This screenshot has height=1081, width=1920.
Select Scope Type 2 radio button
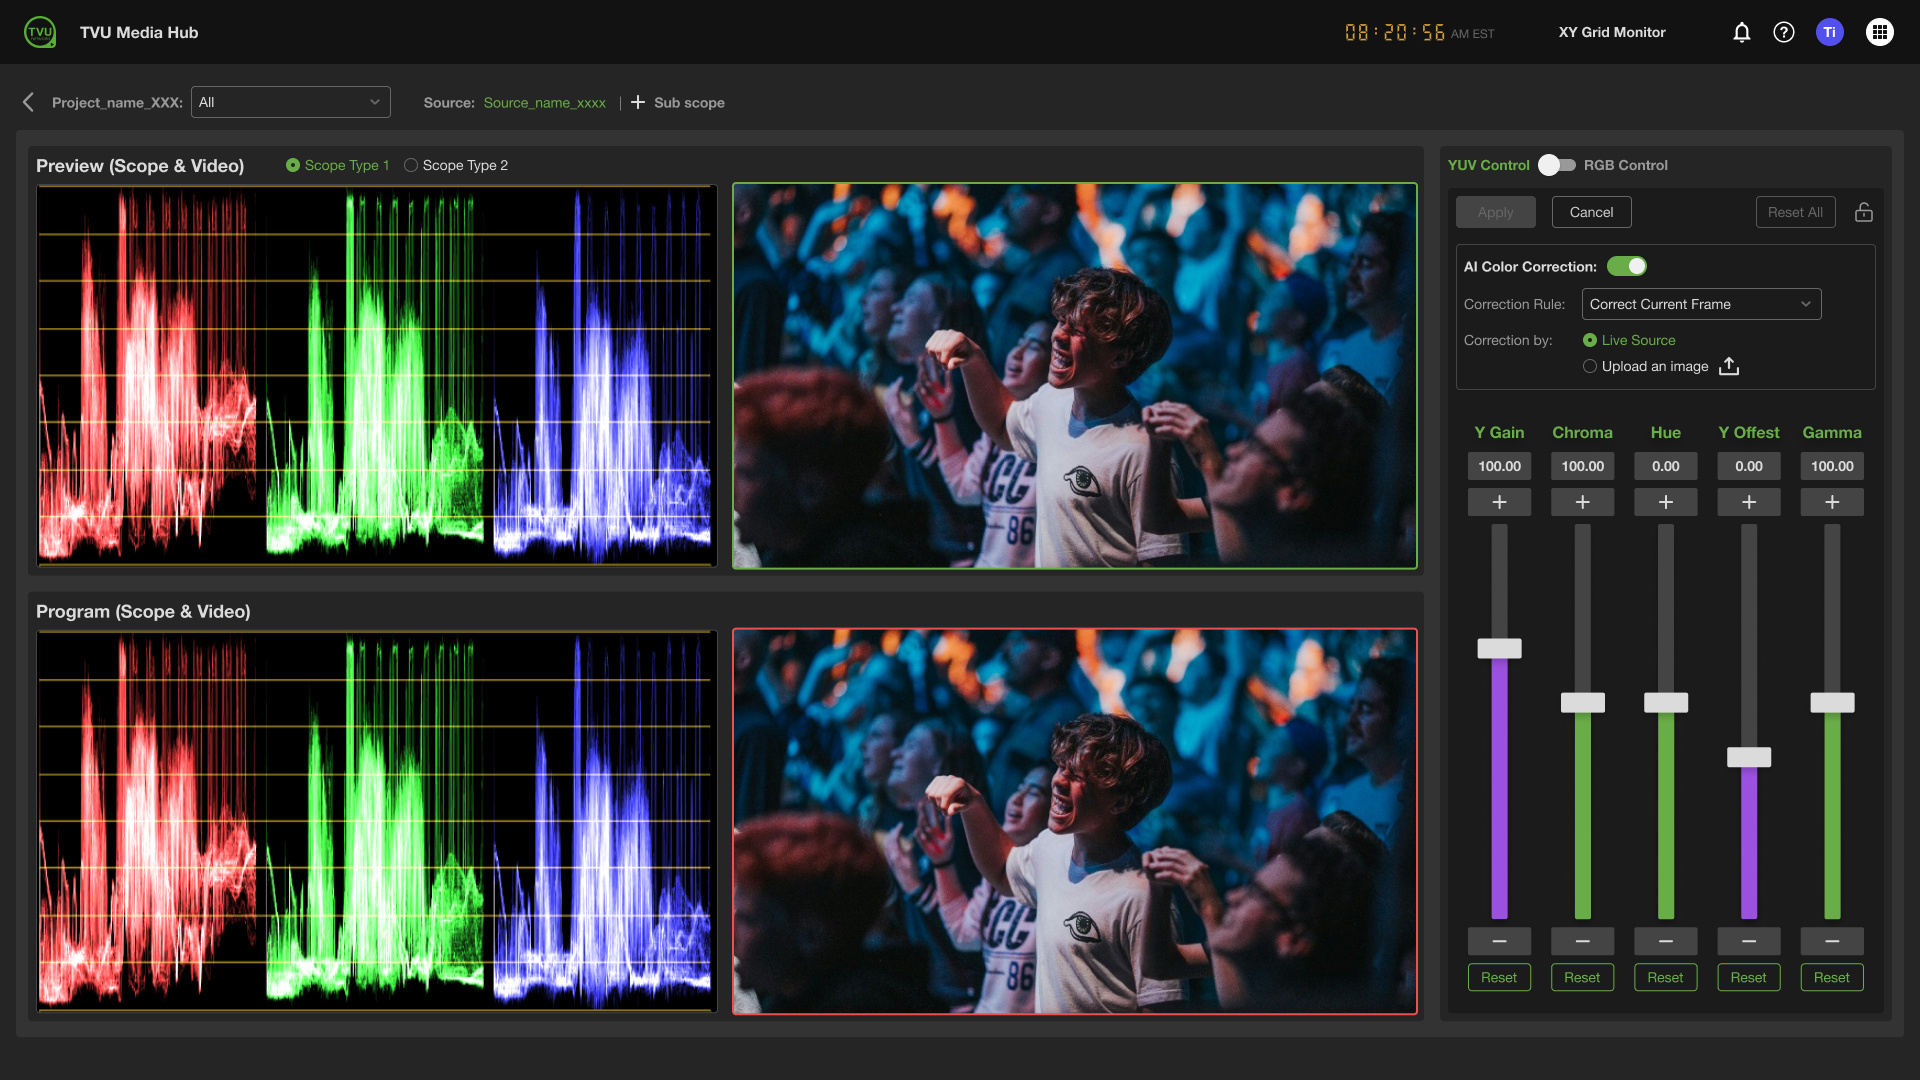(411, 165)
